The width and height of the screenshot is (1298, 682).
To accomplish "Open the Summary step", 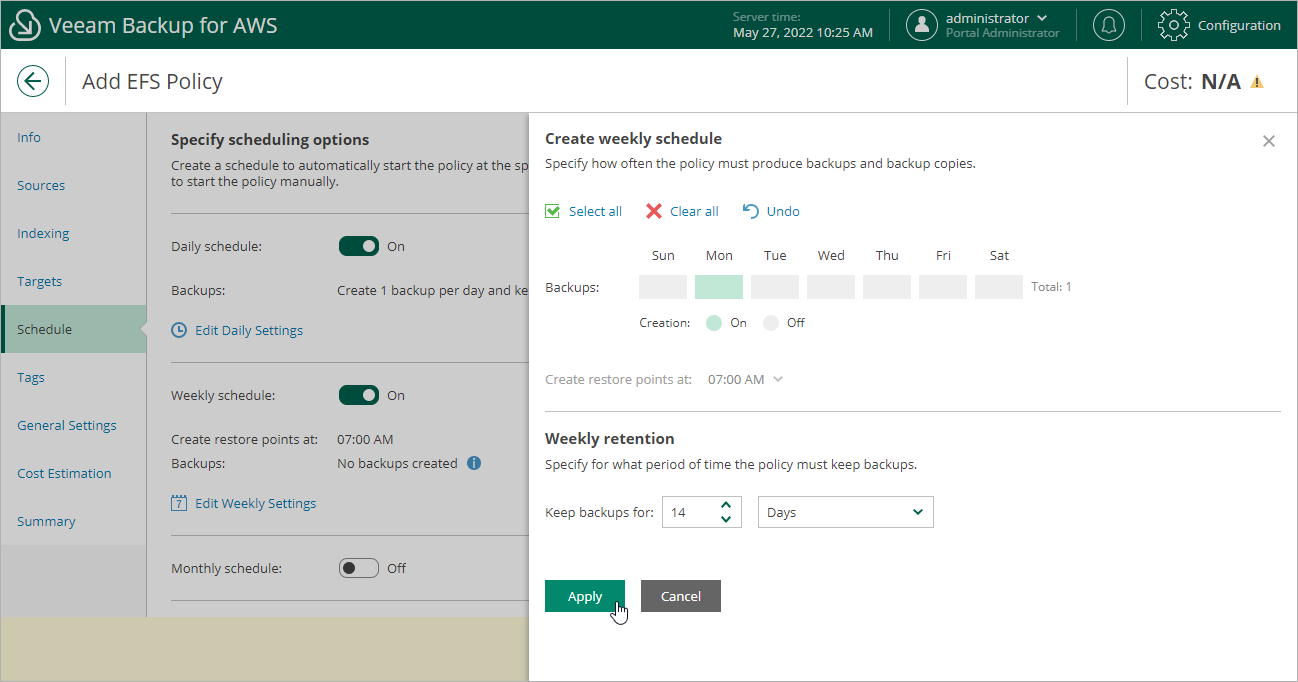I will (x=74, y=521).
